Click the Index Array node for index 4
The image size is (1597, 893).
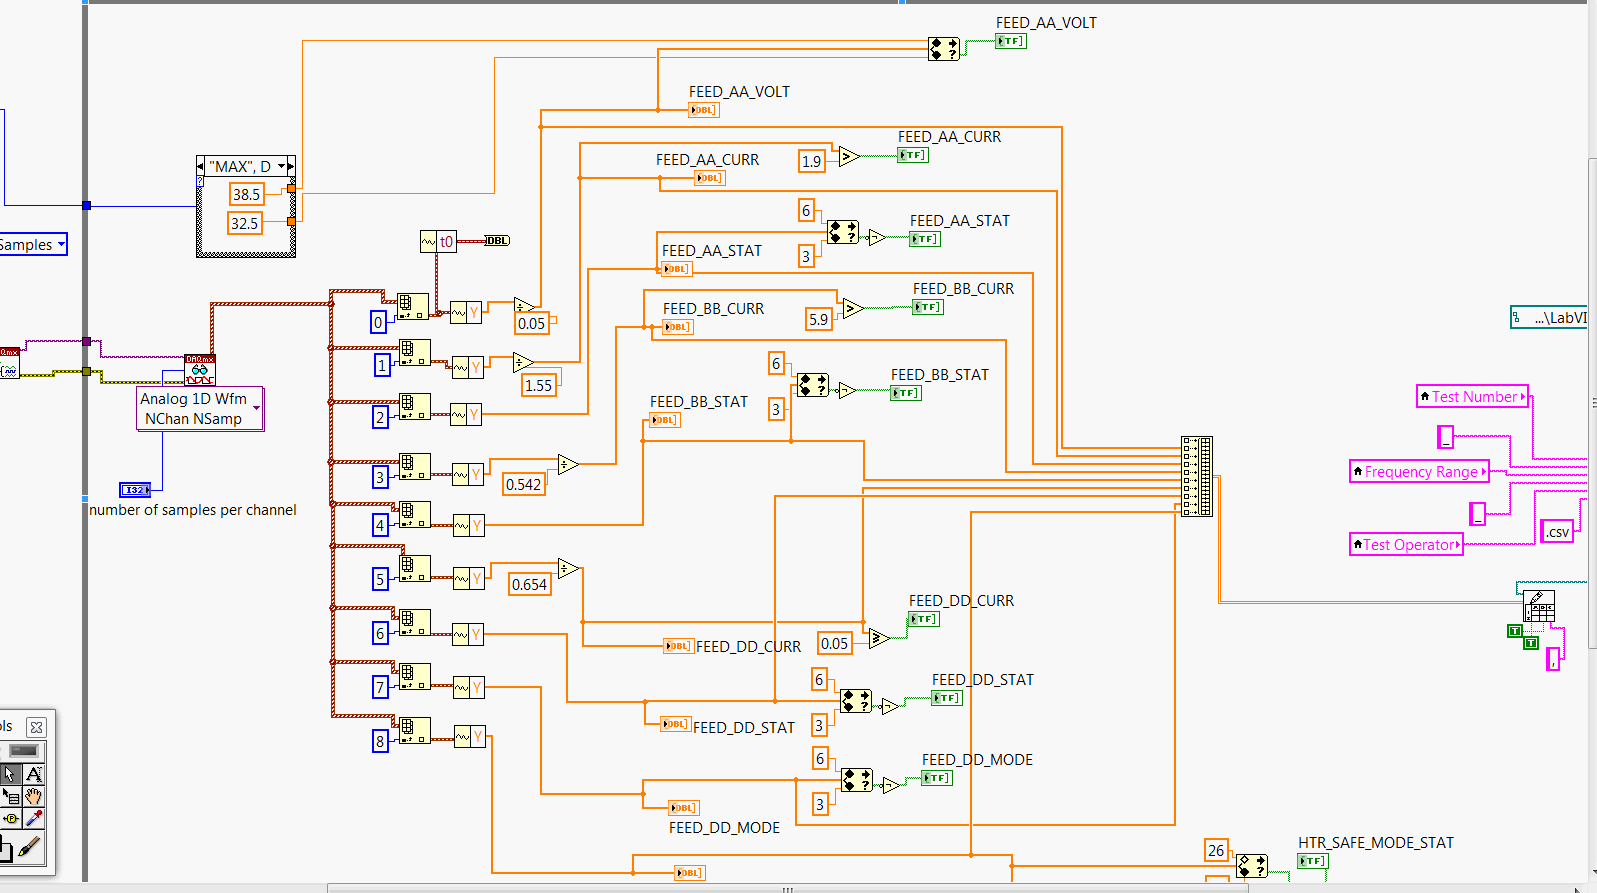click(x=414, y=514)
